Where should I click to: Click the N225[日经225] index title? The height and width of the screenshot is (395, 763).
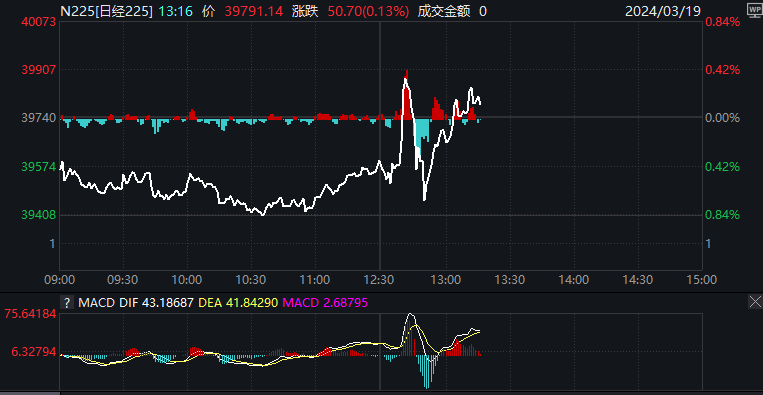point(106,11)
